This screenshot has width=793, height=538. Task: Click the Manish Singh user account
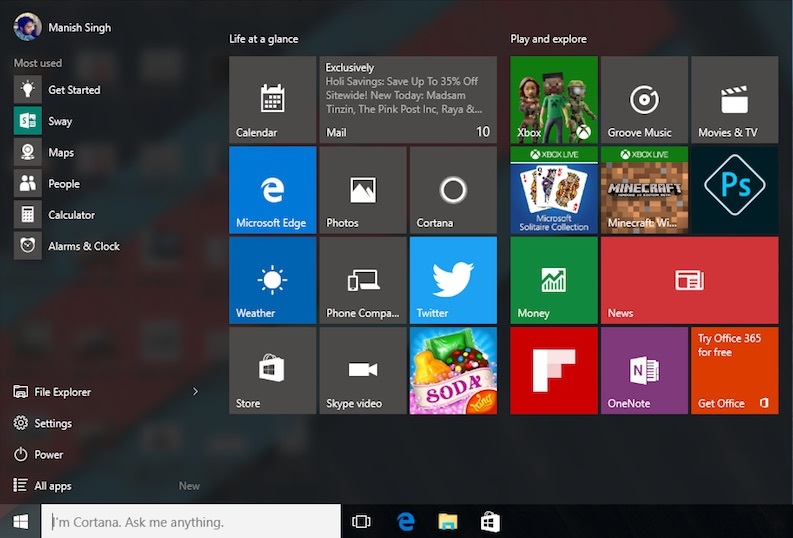[x=62, y=27]
